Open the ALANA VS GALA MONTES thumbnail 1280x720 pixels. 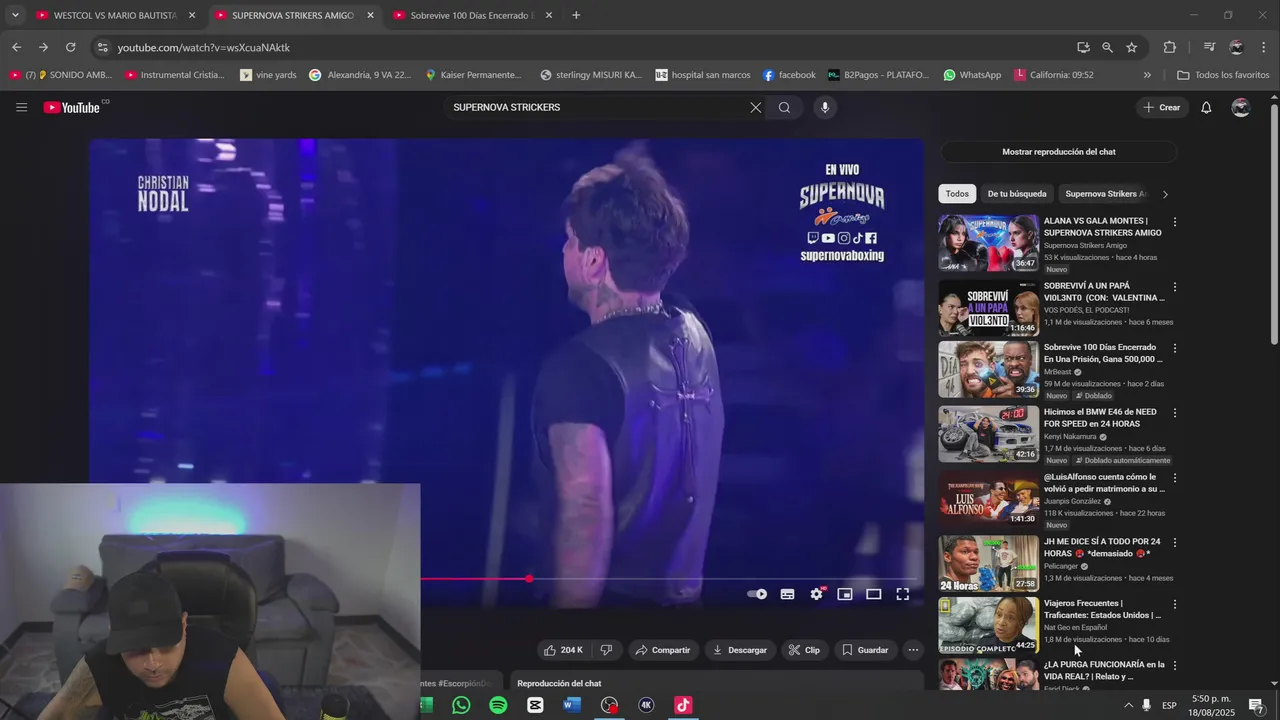(988, 243)
